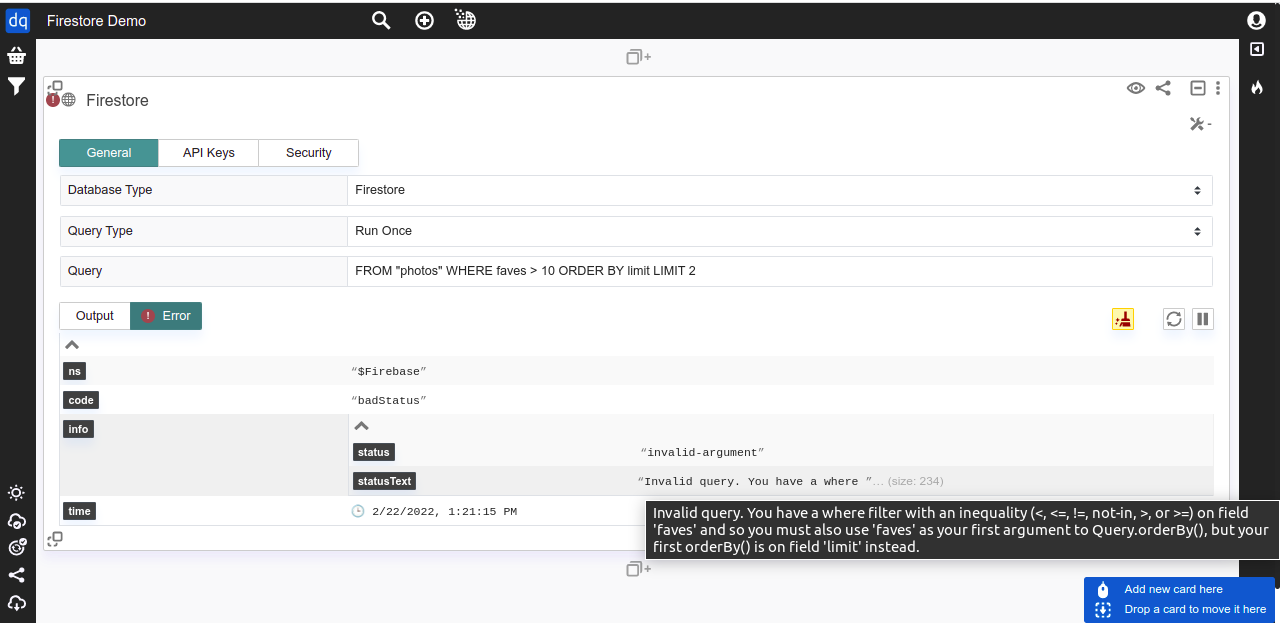Click the statusText key label
The image size is (1280, 623).
click(x=384, y=481)
